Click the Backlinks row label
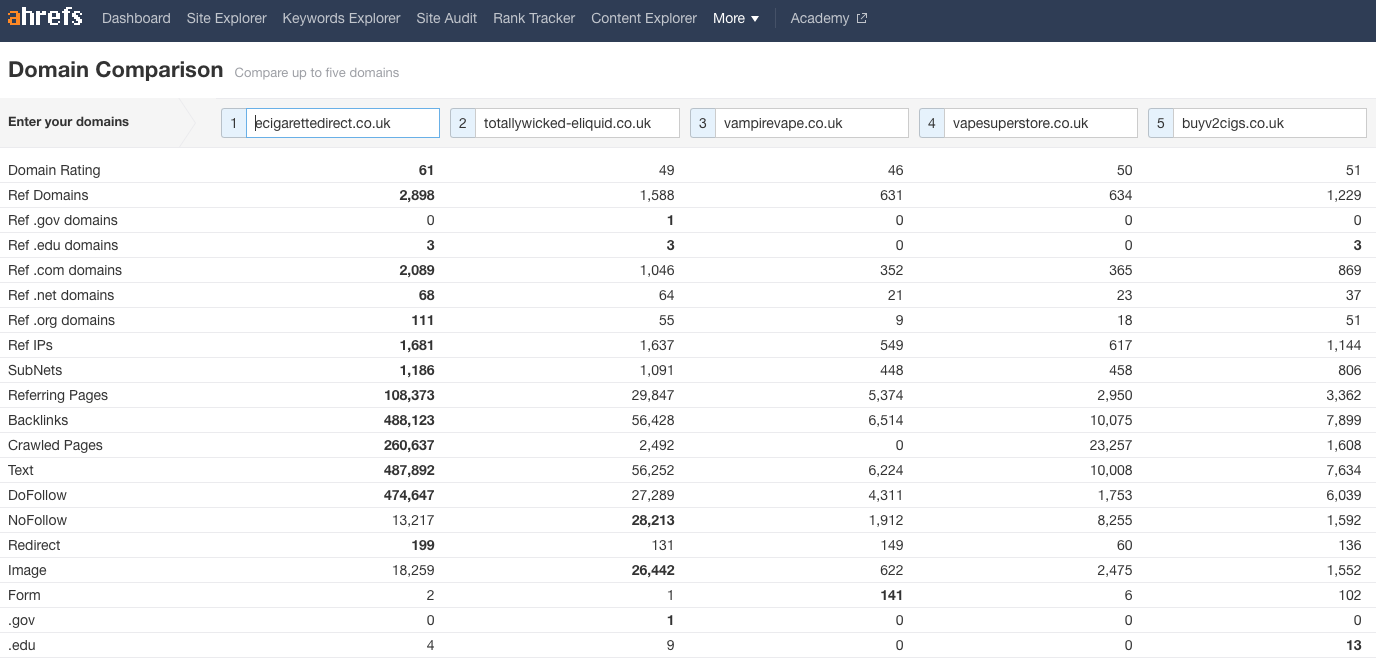Screen dimensions: 1376x667 38,420
